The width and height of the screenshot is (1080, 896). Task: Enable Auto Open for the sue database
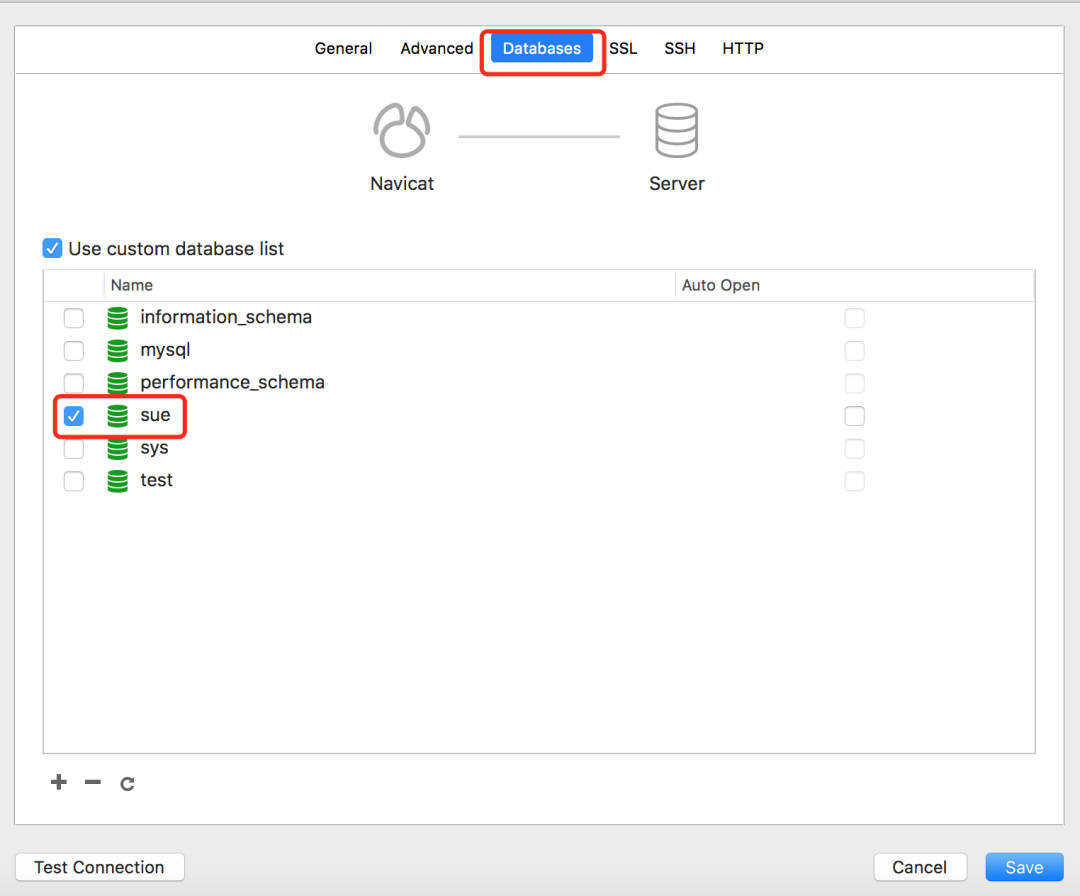855,416
